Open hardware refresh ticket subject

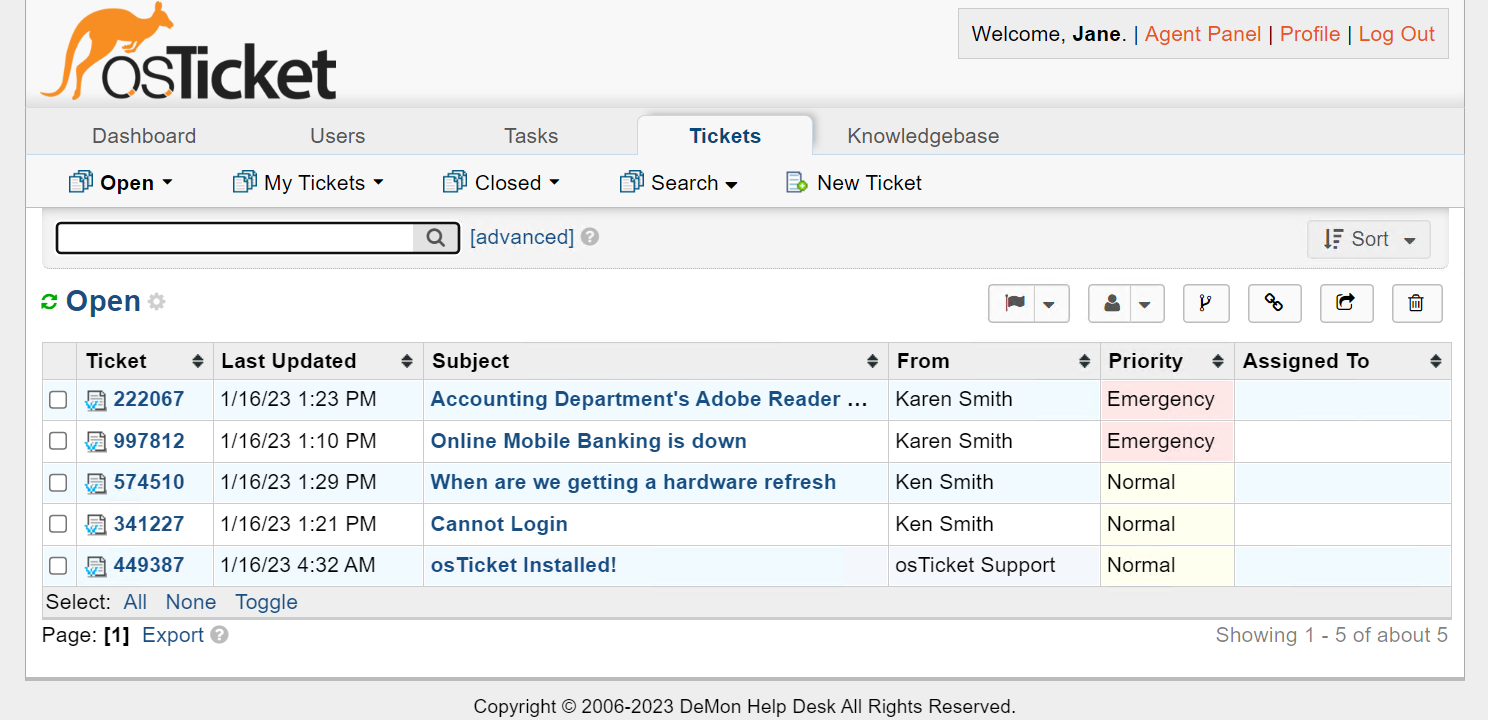(633, 482)
